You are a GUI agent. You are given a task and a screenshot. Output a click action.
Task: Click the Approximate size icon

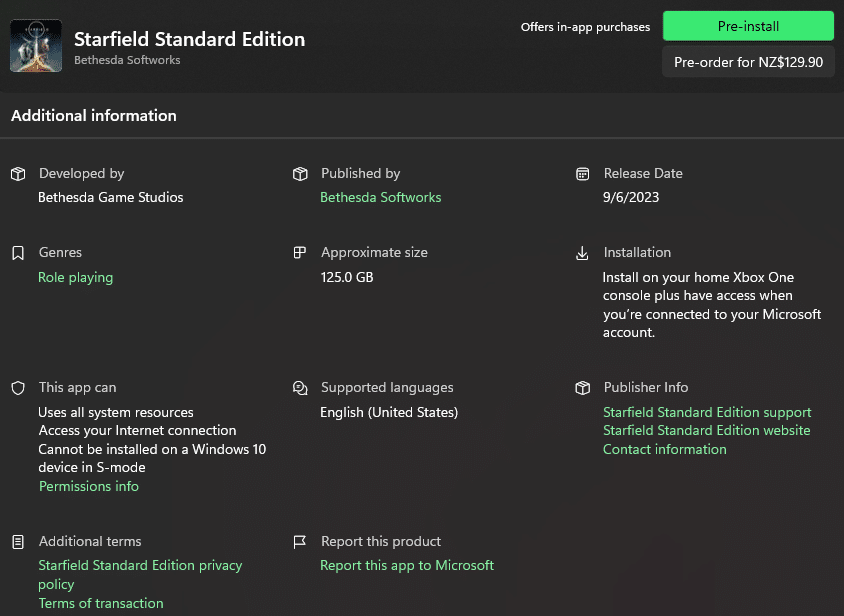click(x=300, y=253)
